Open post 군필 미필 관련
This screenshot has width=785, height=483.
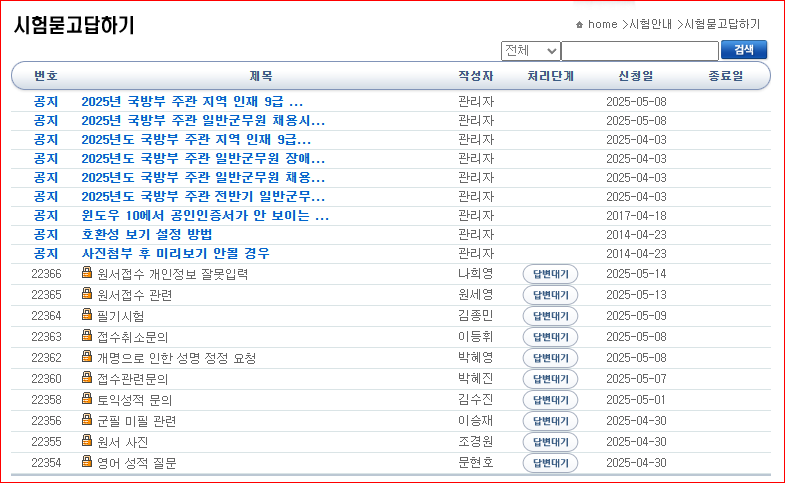click(137, 421)
